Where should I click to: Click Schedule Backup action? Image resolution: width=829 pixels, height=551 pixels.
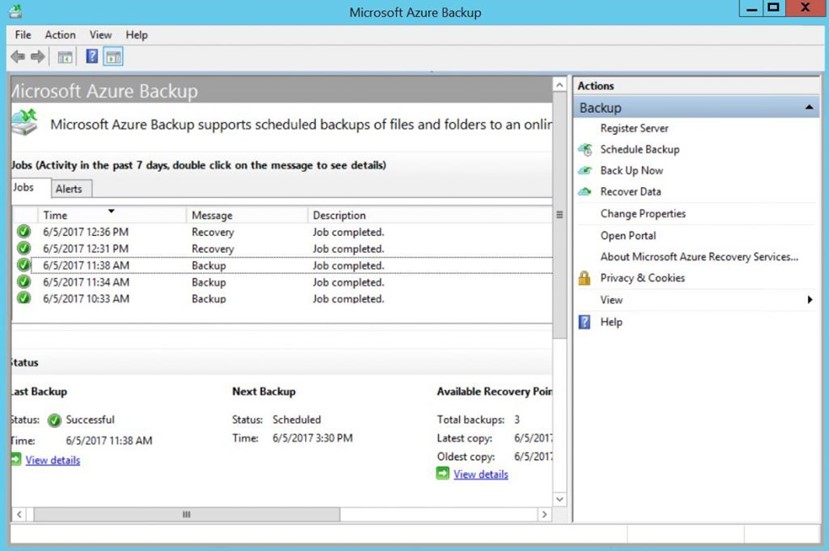(x=640, y=150)
